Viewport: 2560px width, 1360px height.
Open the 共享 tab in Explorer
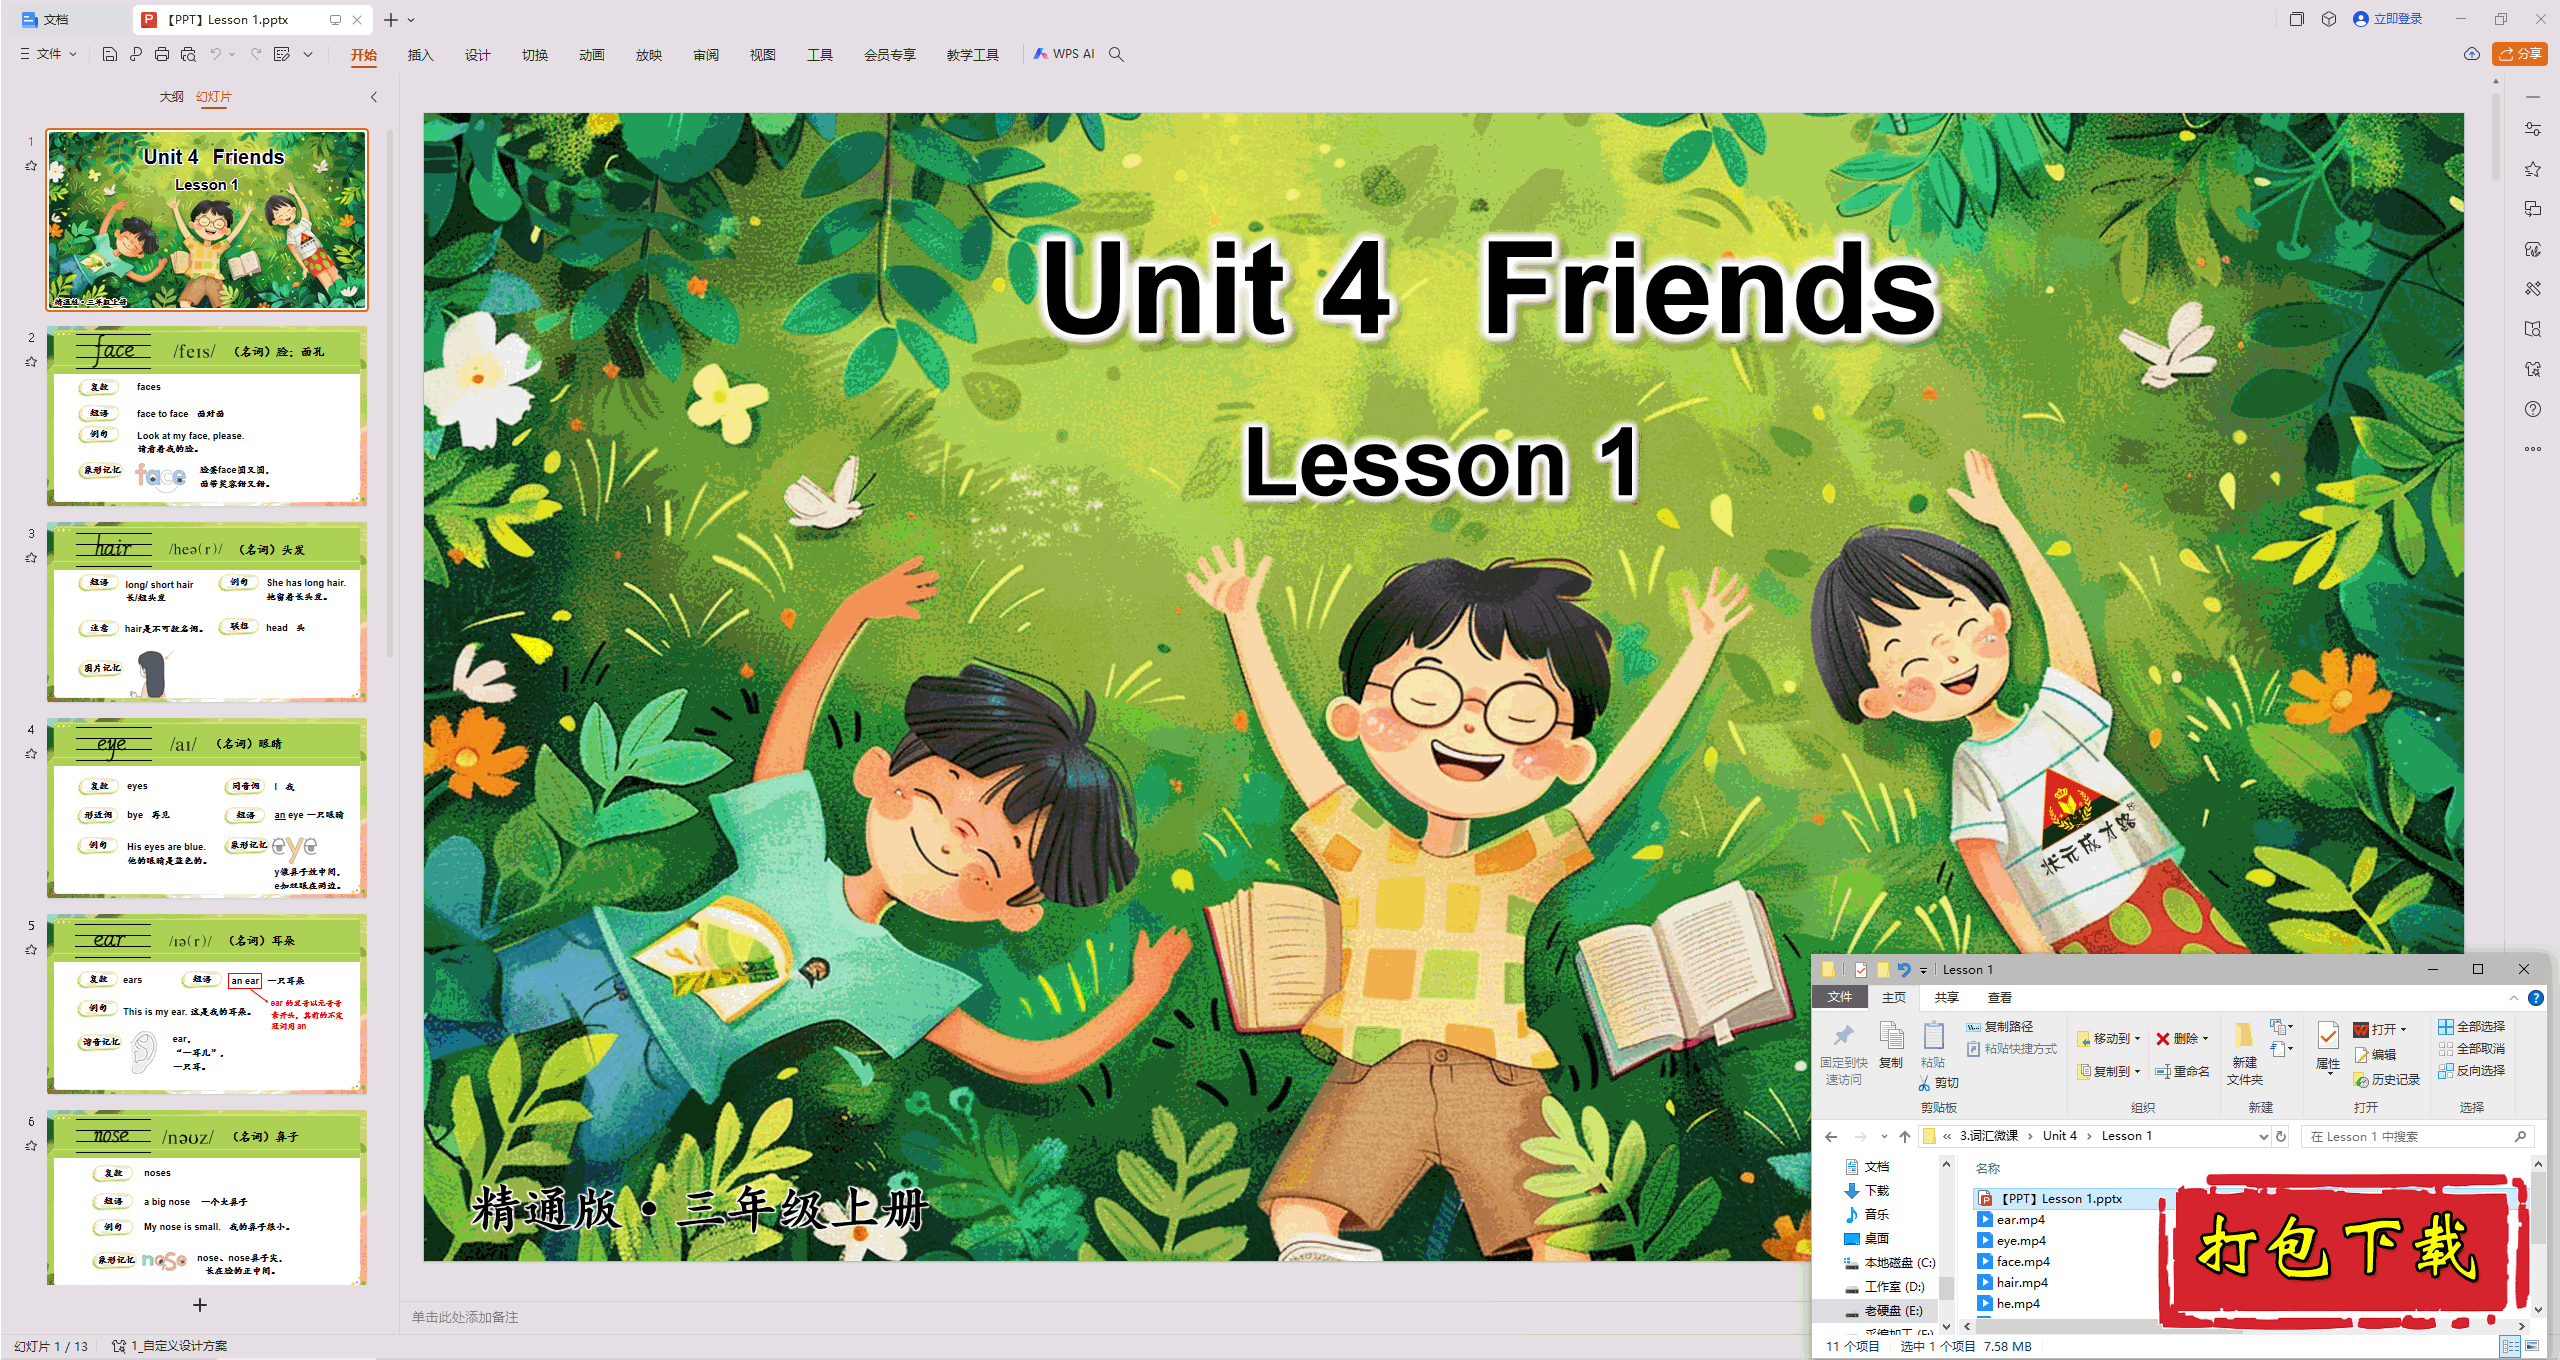point(1946,998)
